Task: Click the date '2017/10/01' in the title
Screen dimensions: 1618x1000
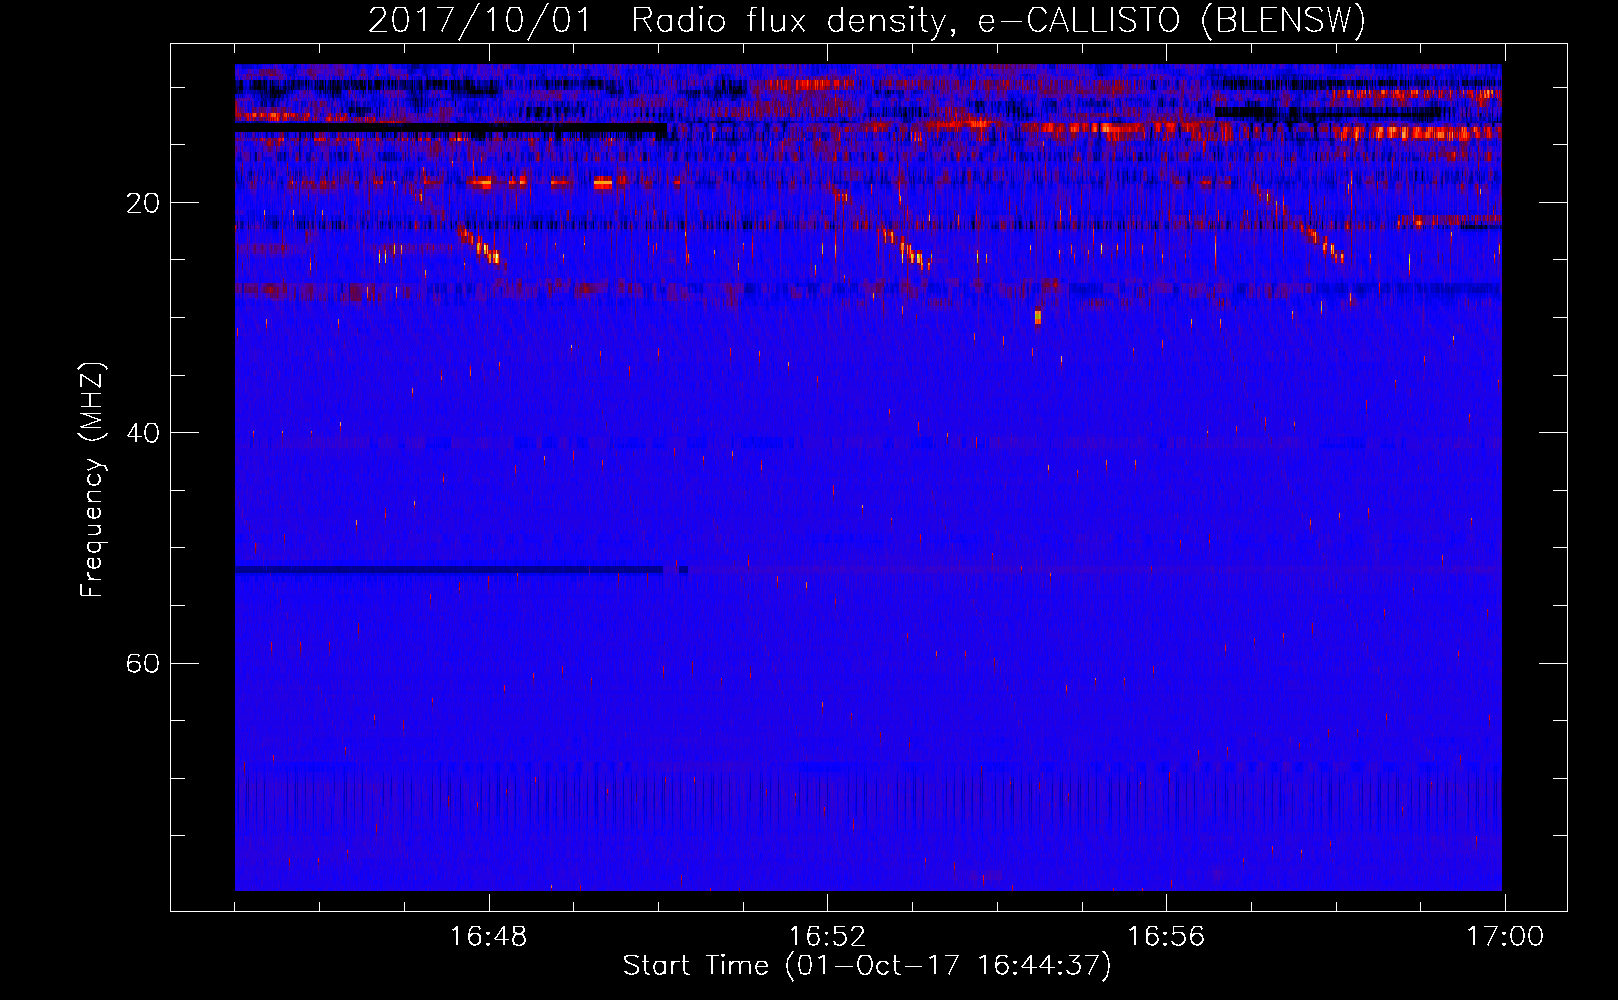Action: 480,21
